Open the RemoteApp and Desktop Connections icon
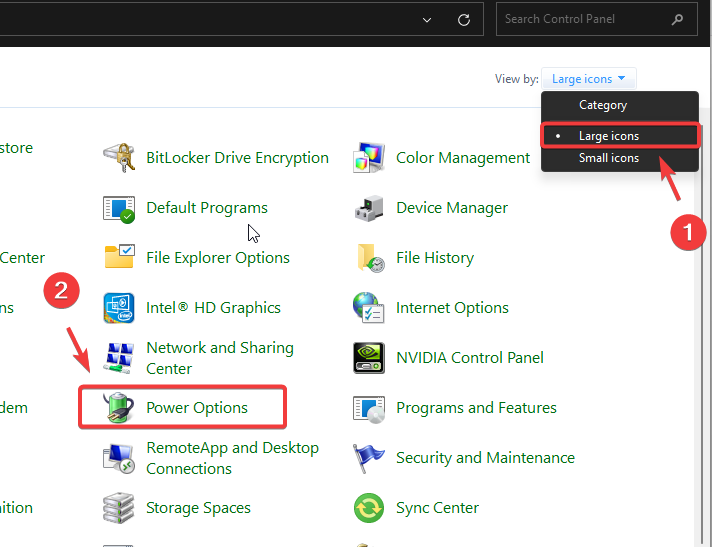This screenshot has height=547, width=712. point(119,458)
